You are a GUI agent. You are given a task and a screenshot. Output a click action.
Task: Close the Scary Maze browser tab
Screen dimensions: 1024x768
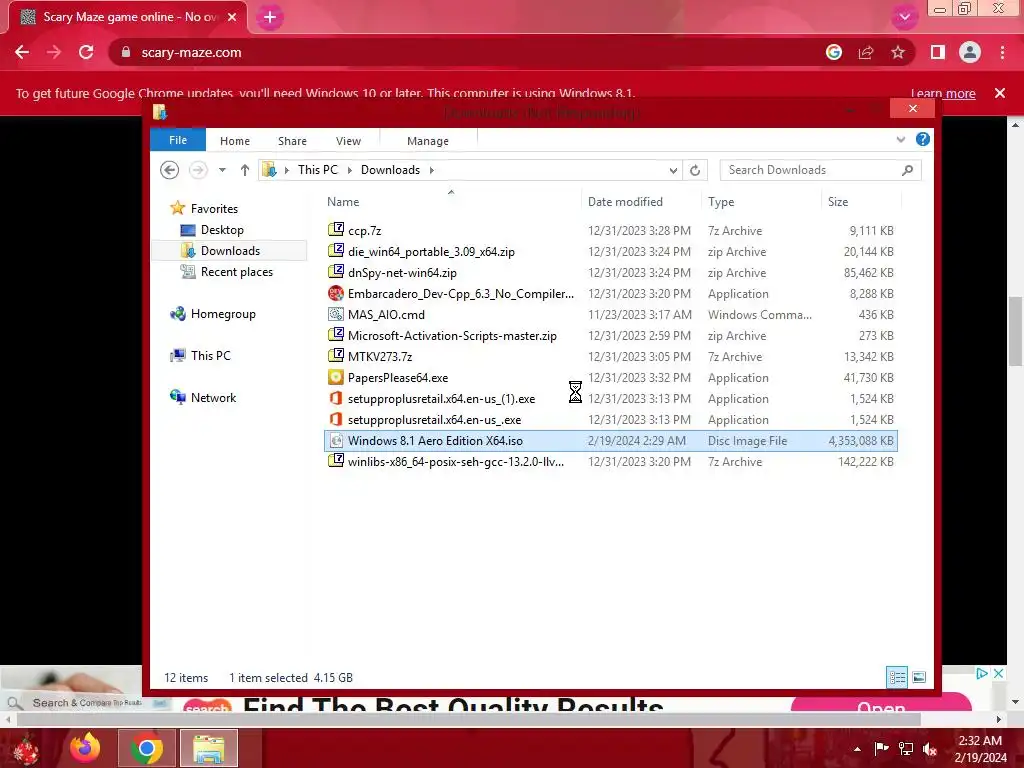point(232,17)
